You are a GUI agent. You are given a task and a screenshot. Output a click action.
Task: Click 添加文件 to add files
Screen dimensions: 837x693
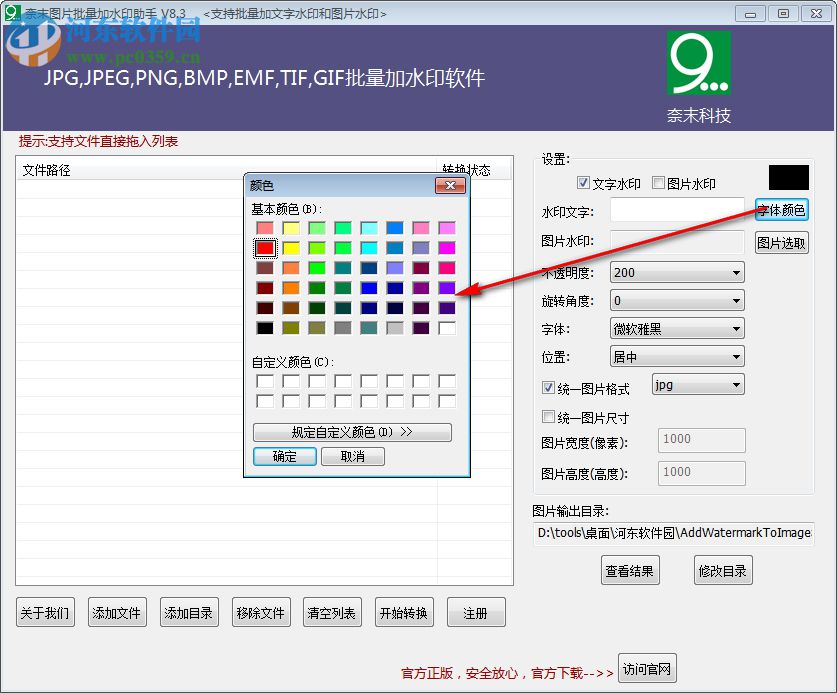pyautogui.click(x=117, y=612)
